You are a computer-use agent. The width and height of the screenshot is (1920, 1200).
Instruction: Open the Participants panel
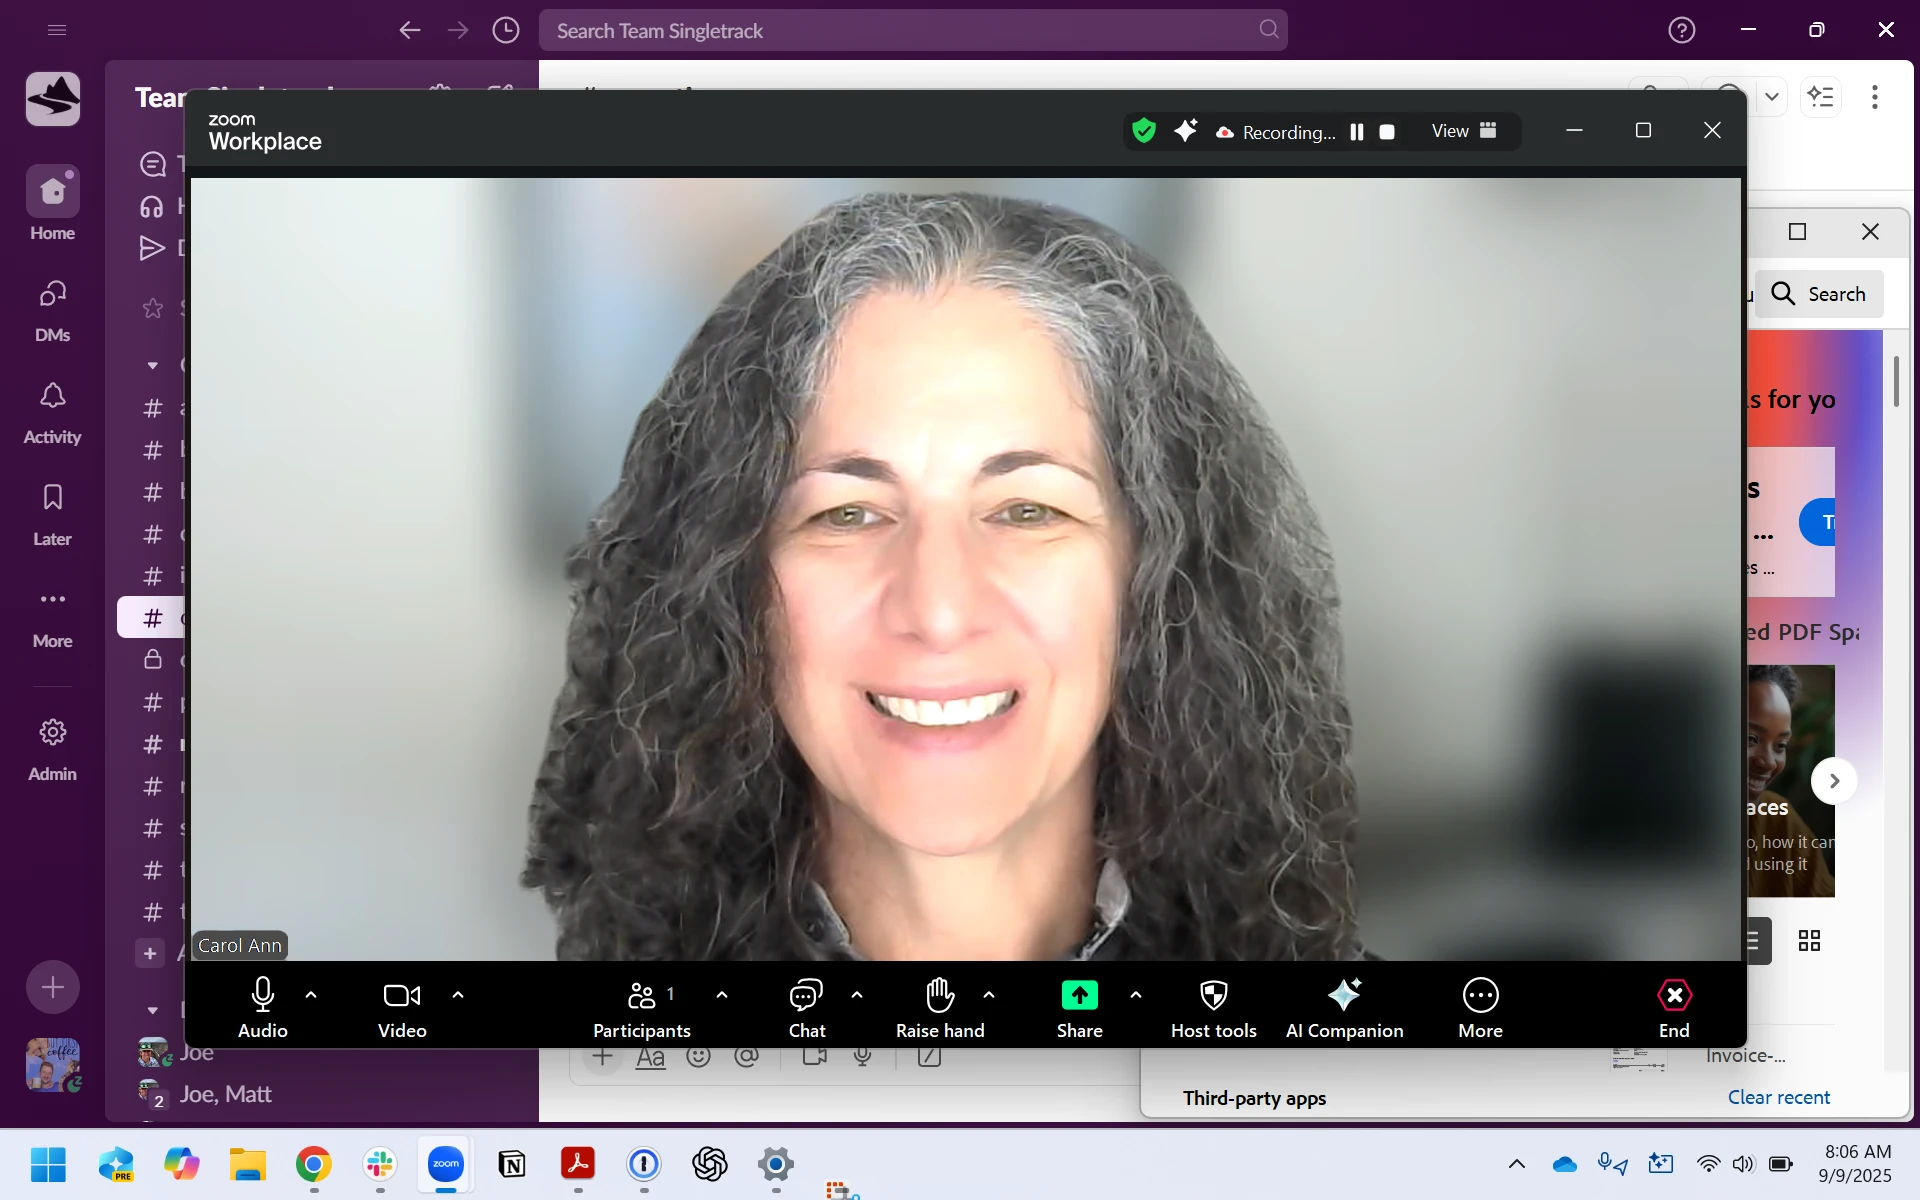click(x=641, y=1007)
